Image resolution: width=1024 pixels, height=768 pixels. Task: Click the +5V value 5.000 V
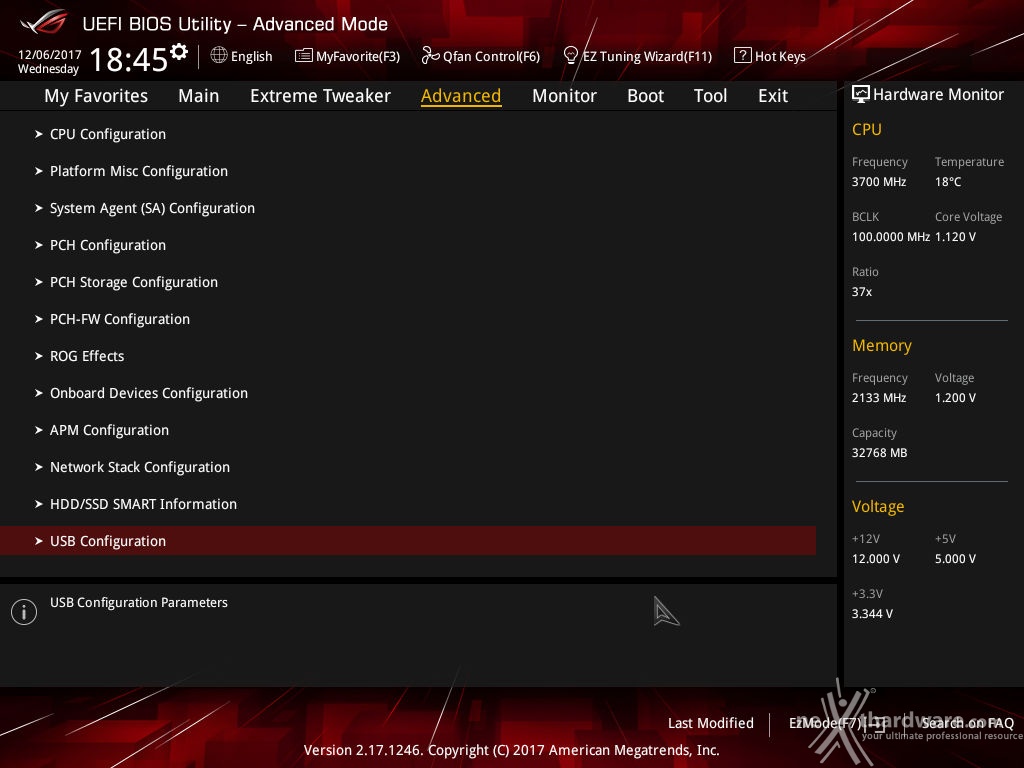coord(955,559)
